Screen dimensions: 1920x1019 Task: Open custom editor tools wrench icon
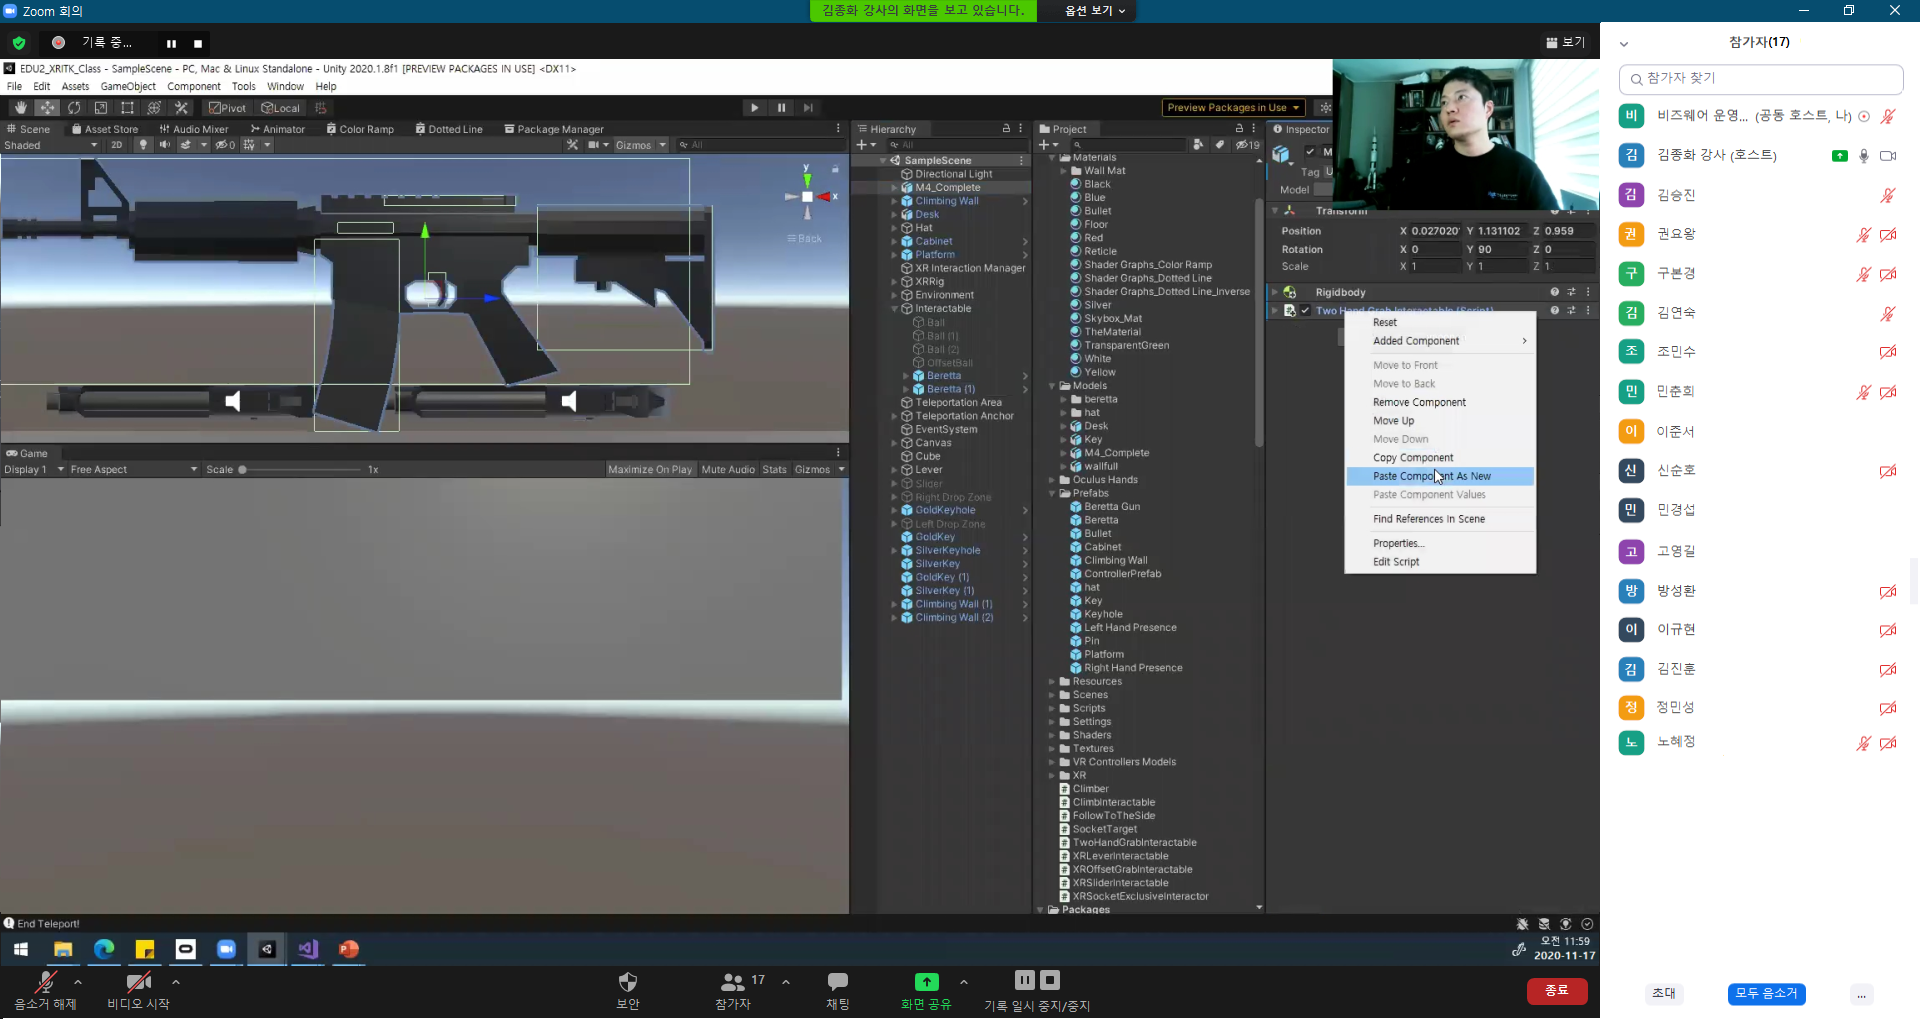click(x=181, y=108)
